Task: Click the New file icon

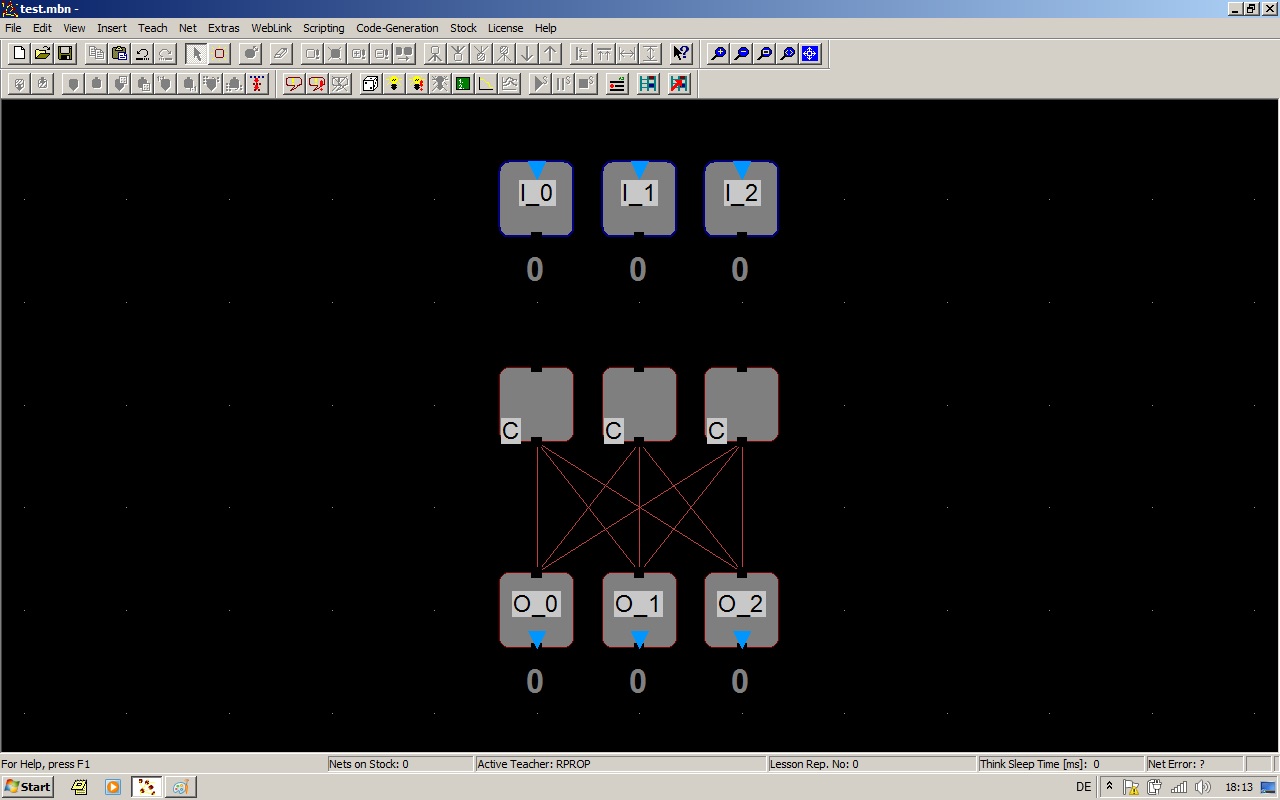Action: (x=19, y=54)
